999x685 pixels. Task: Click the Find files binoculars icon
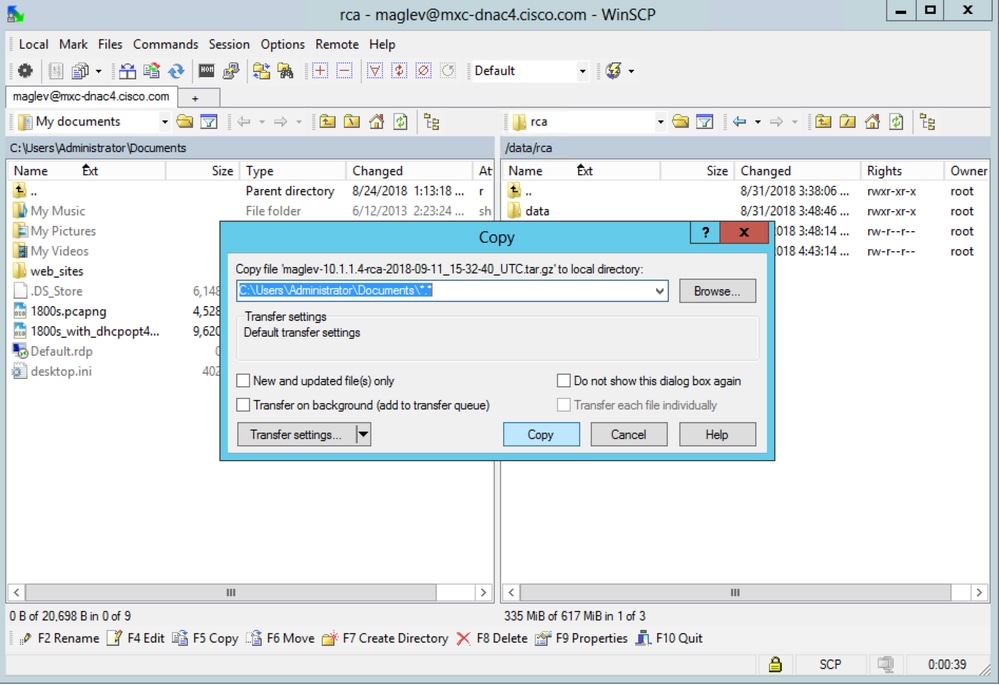[x=285, y=71]
